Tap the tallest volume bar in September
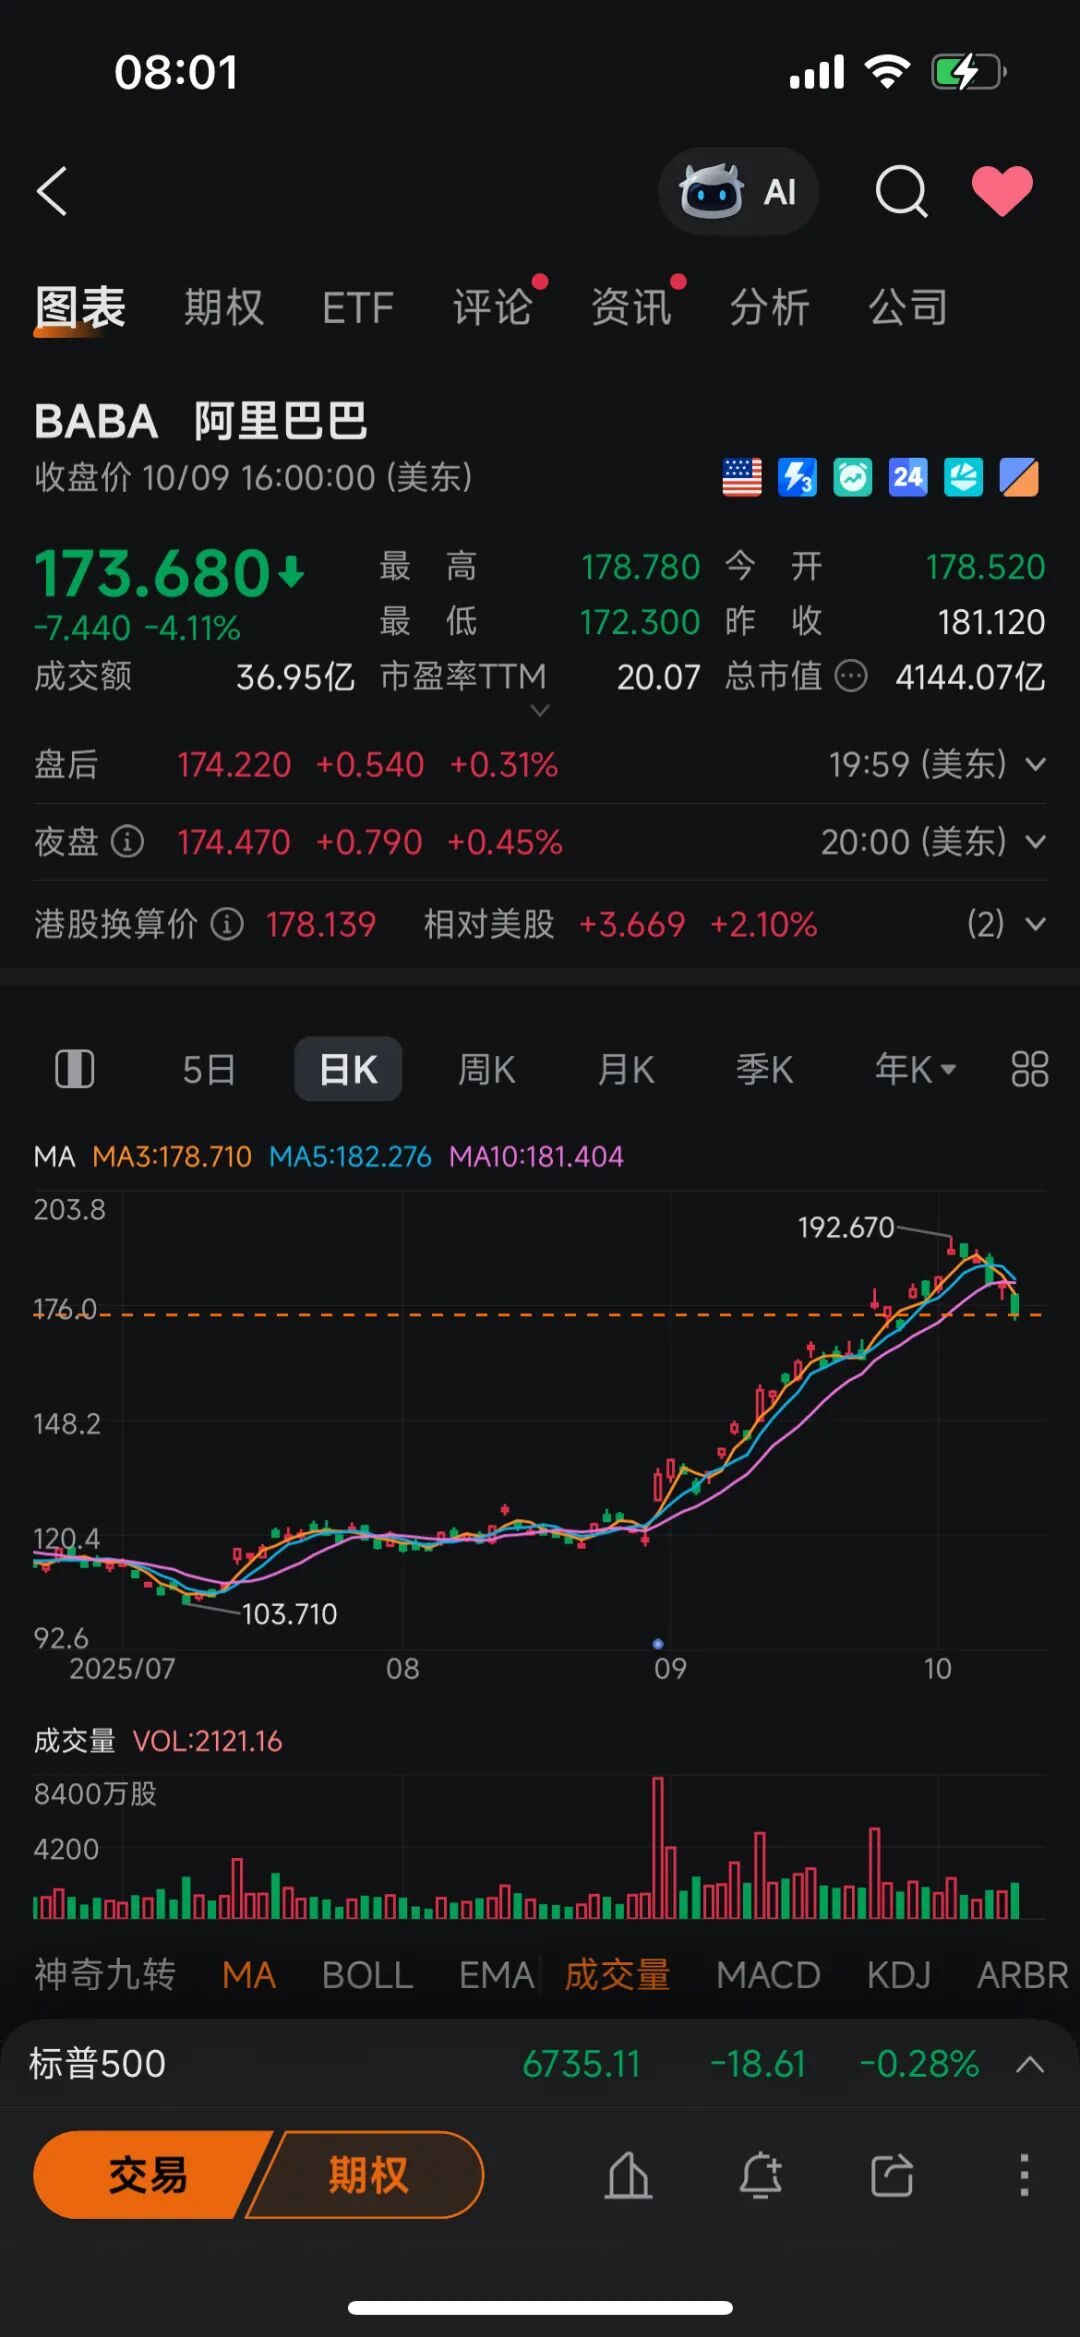Screen dimensions: 1080x2337 click(657, 1847)
